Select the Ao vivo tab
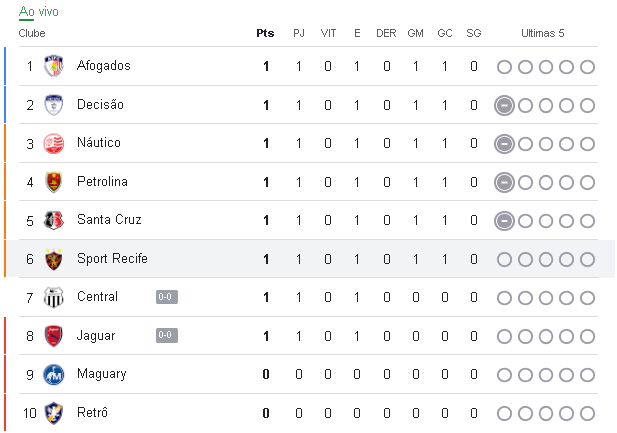 (x=39, y=12)
